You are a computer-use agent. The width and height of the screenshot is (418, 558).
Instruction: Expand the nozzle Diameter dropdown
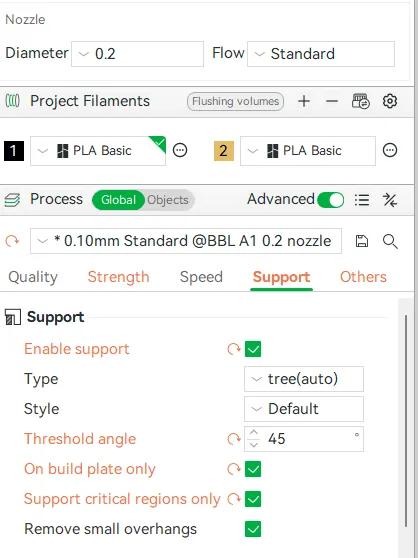tap(137, 54)
